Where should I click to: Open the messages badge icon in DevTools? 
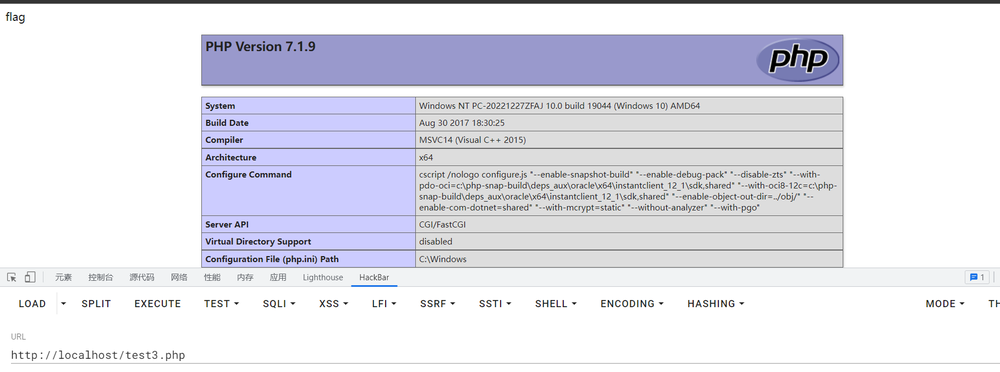click(976, 277)
